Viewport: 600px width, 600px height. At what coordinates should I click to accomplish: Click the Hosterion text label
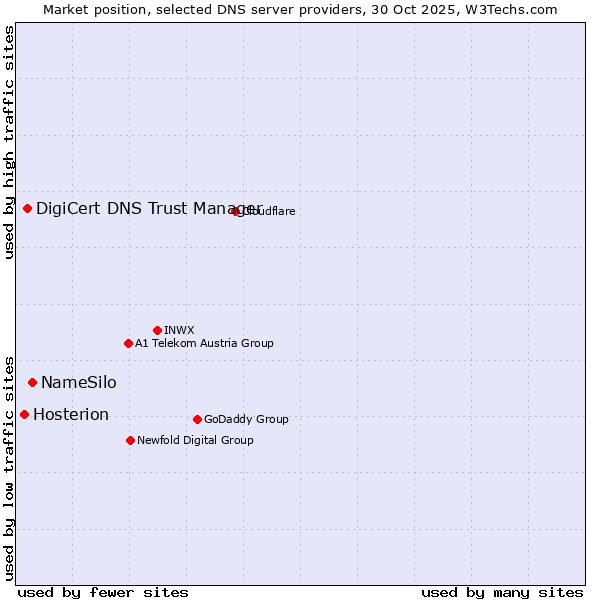pos(71,414)
